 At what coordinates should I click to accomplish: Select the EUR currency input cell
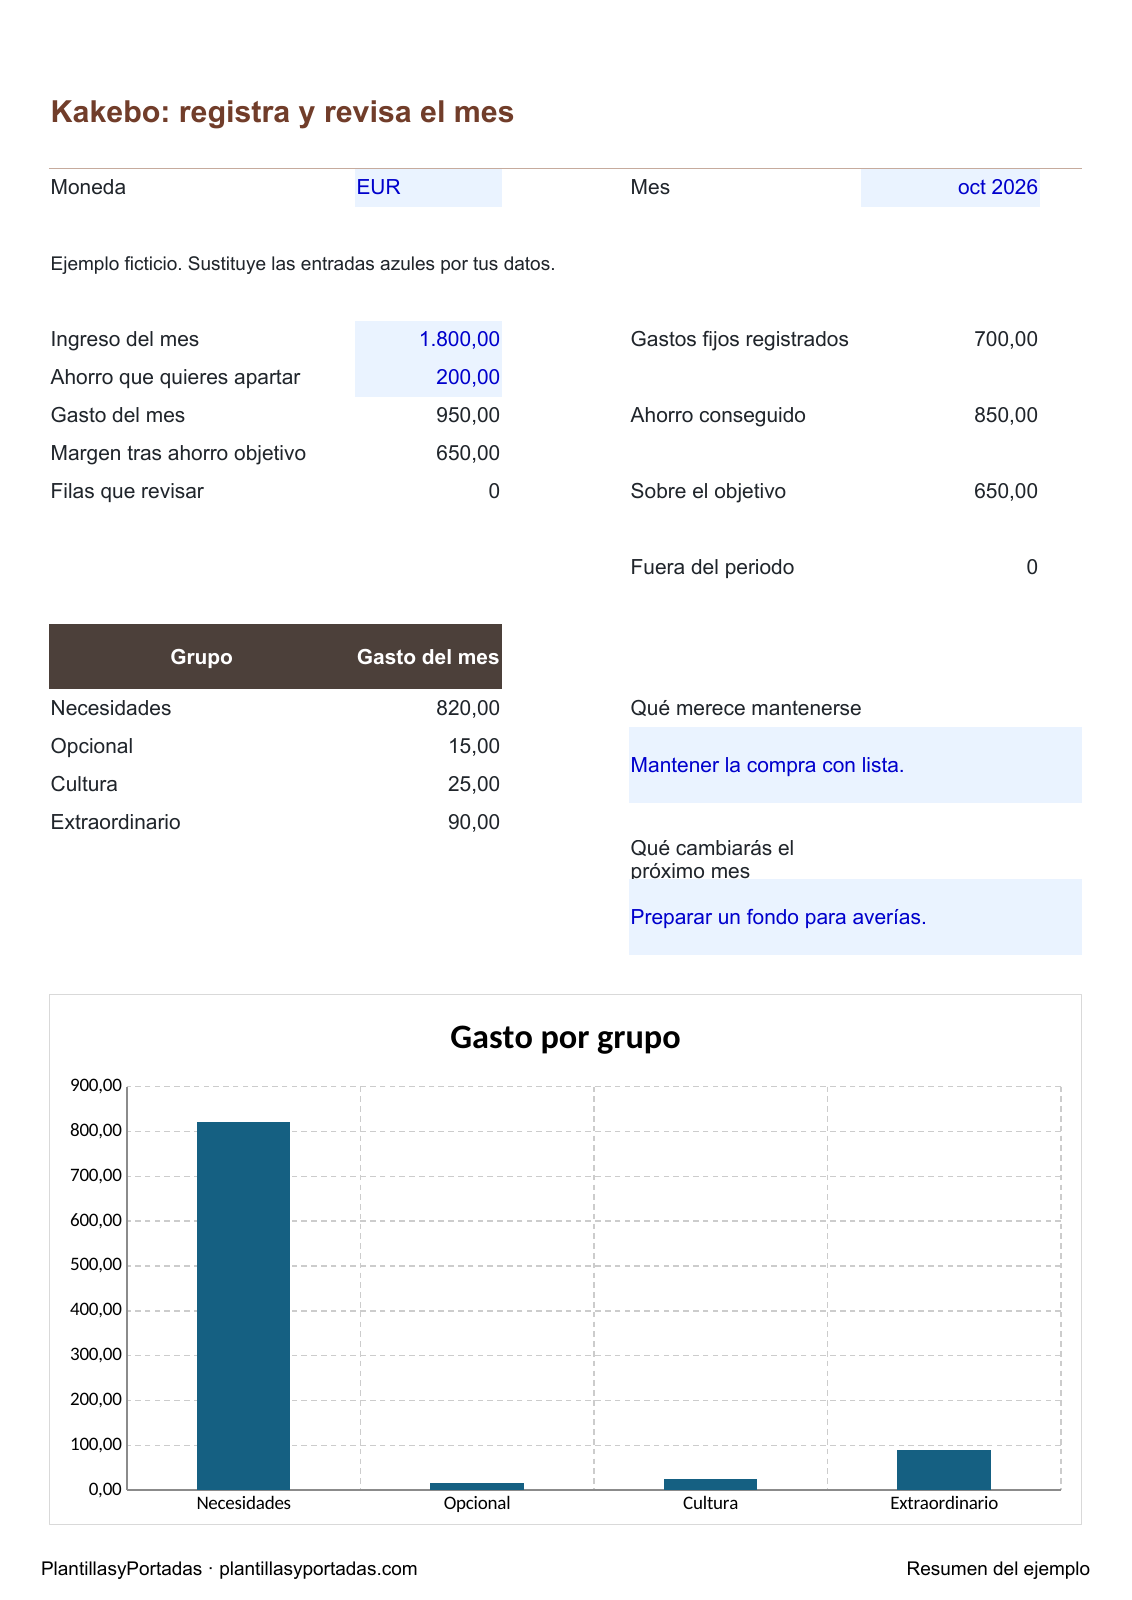click(428, 188)
